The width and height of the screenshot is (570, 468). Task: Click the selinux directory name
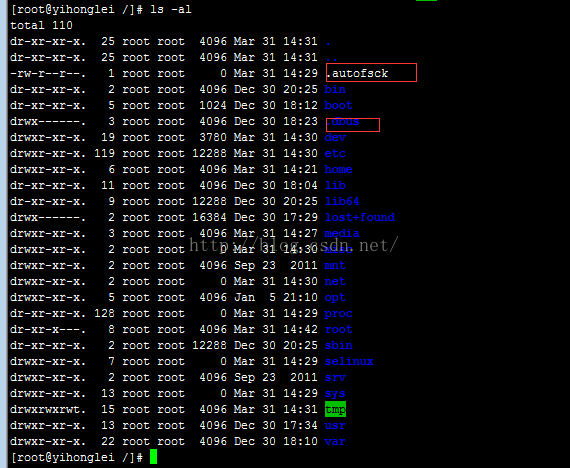tap(349, 361)
